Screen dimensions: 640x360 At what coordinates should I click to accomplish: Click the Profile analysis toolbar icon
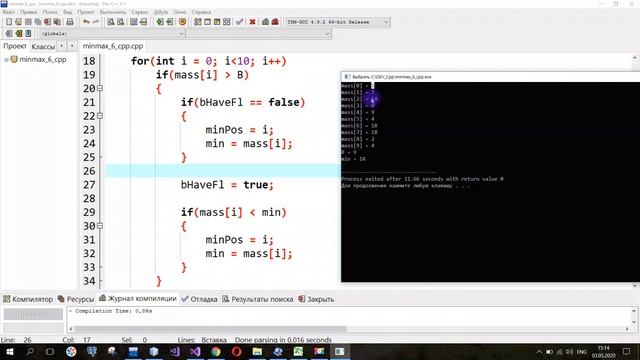265,22
